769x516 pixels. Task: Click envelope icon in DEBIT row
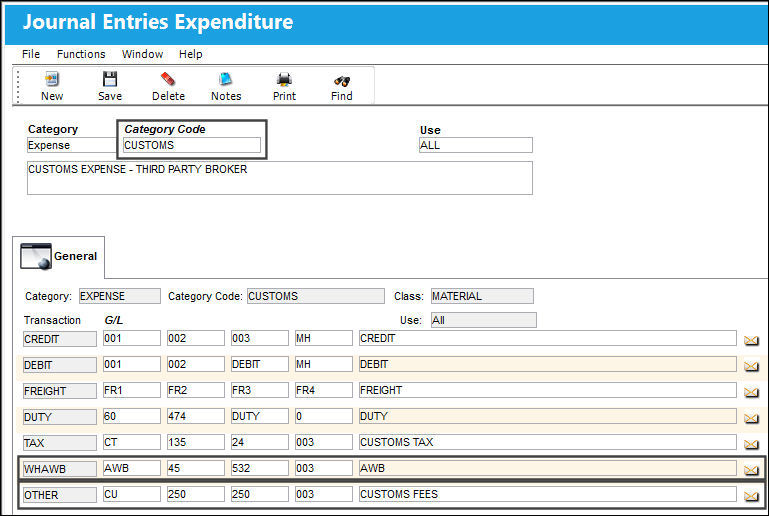pyautogui.click(x=751, y=366)
